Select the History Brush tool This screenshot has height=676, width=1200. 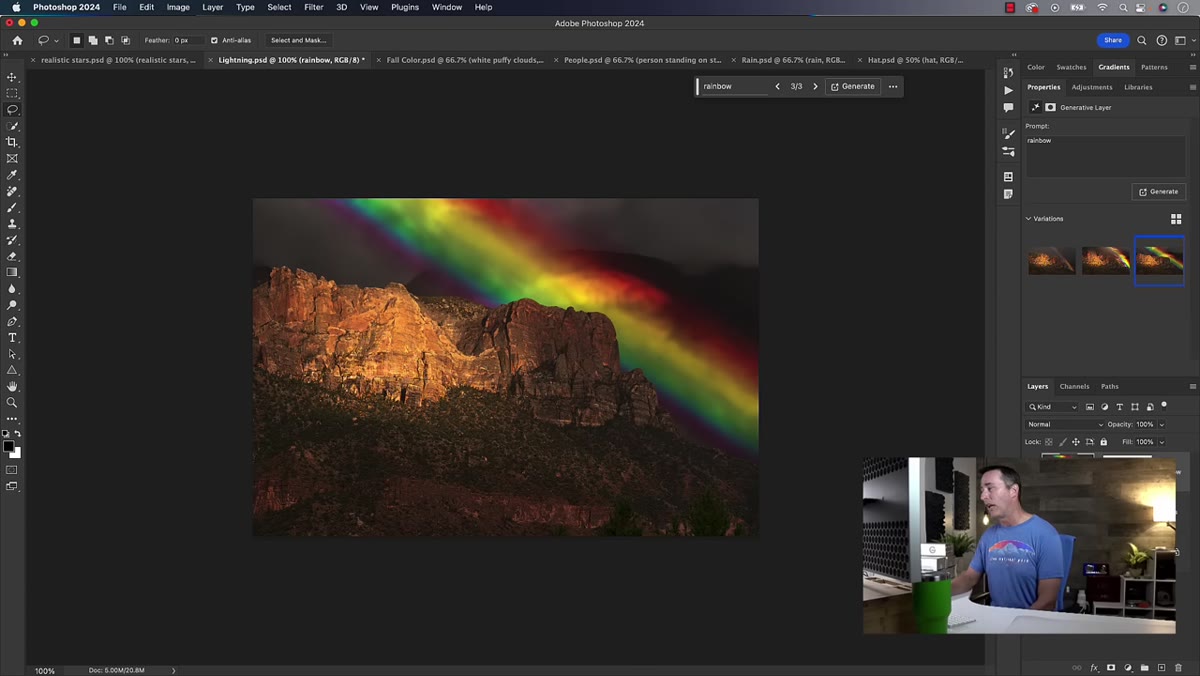(12, 240)
